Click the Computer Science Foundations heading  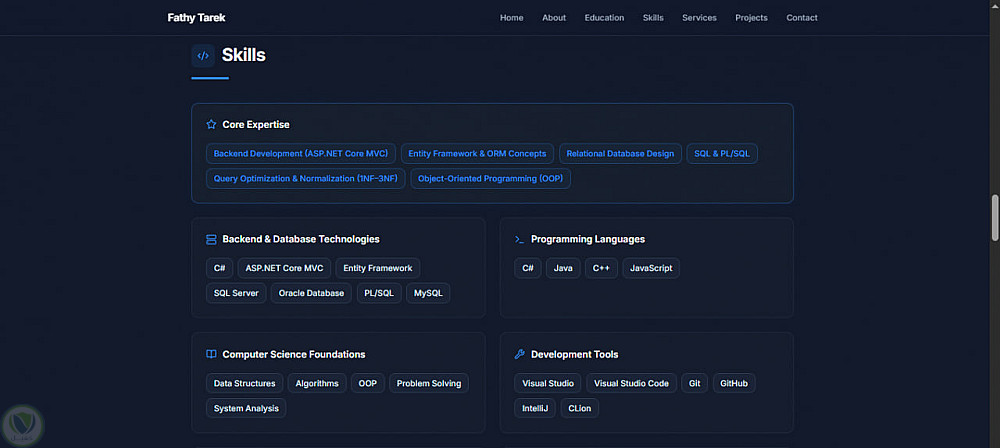coord(294,354)
